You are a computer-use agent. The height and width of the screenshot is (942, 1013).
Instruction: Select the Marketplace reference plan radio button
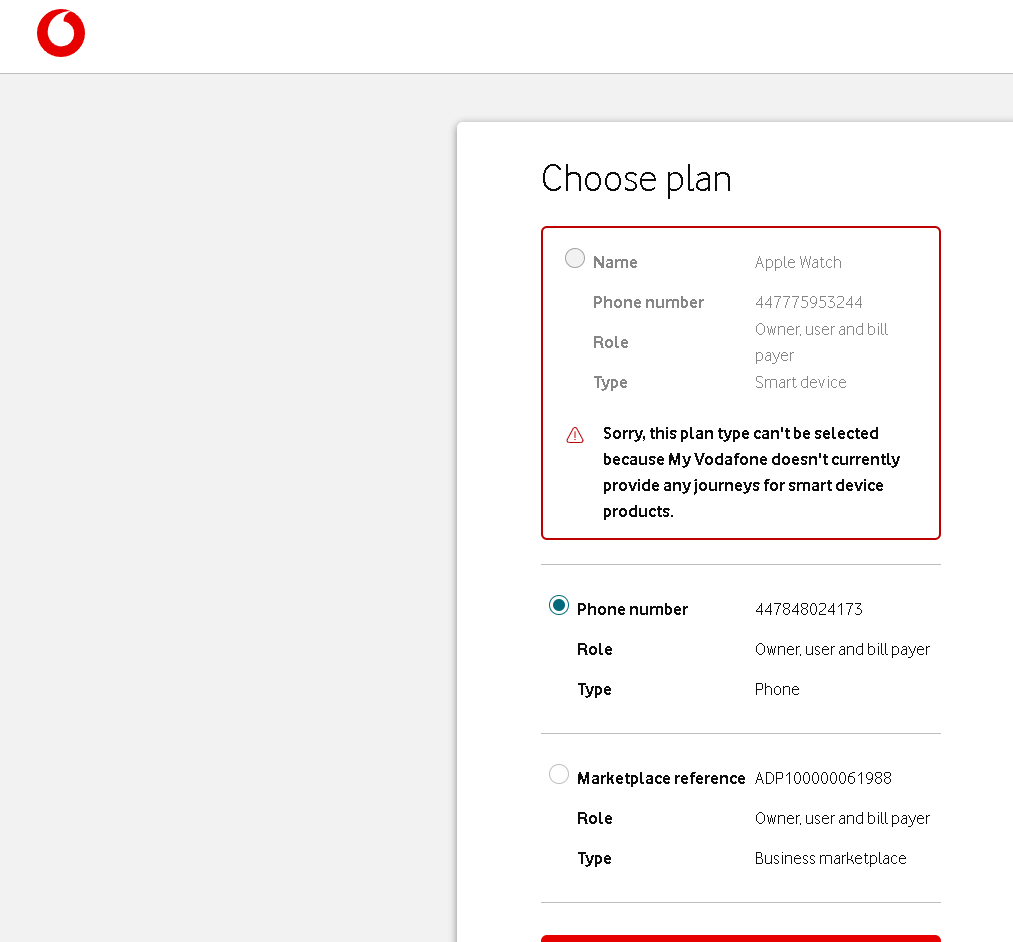(559, 774)
